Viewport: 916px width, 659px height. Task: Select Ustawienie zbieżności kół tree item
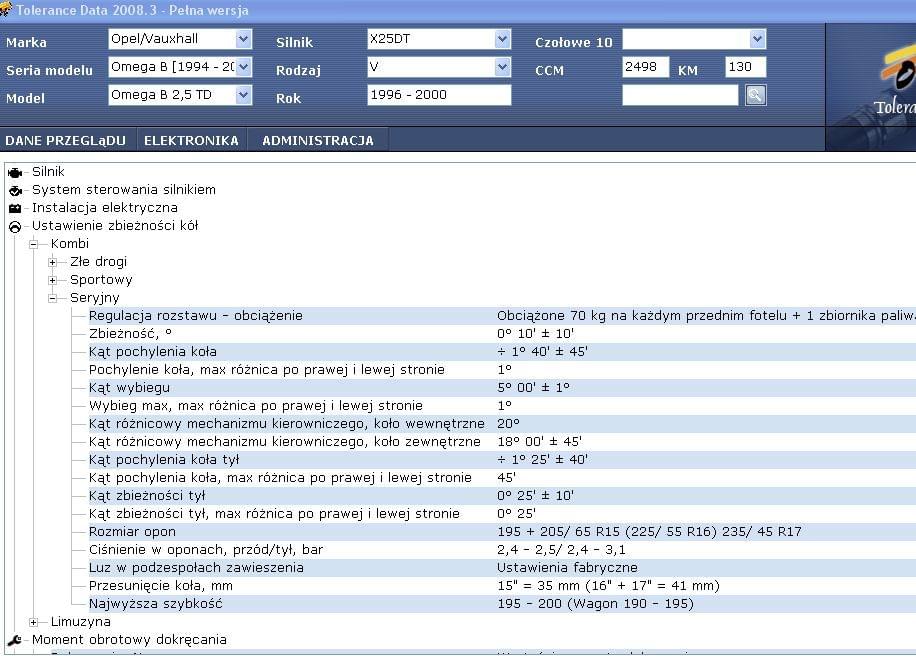click(115, 226)
